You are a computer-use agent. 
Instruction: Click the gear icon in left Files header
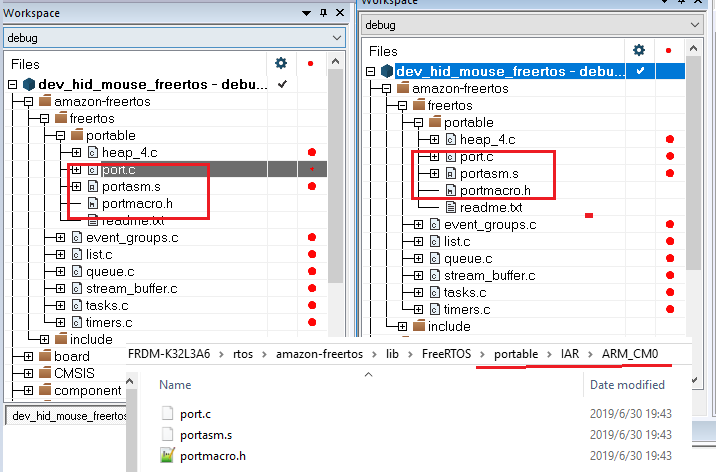[281, 63]
